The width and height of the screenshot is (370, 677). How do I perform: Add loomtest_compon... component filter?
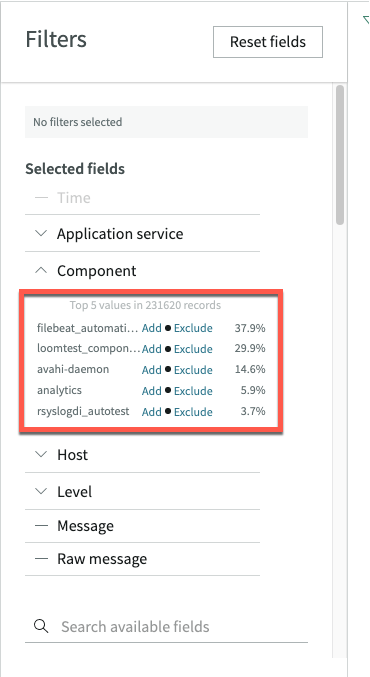[152, 349]
